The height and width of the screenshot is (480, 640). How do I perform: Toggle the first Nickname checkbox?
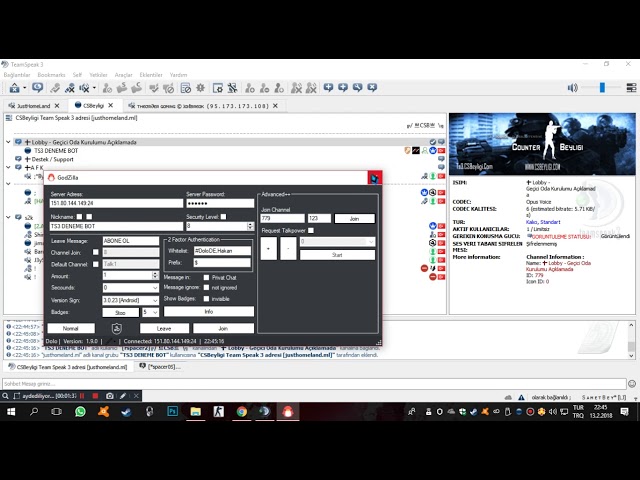tap(80, 217)
